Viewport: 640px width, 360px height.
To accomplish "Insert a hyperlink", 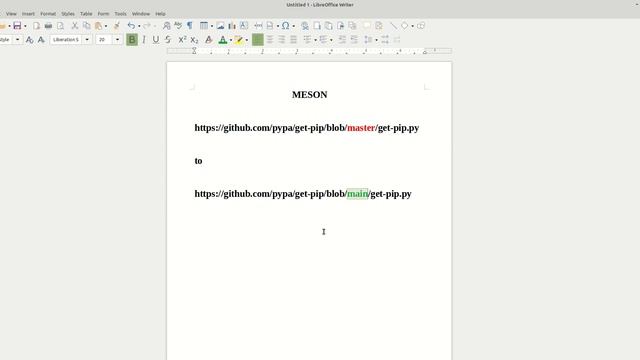I will tap(304, 26).
